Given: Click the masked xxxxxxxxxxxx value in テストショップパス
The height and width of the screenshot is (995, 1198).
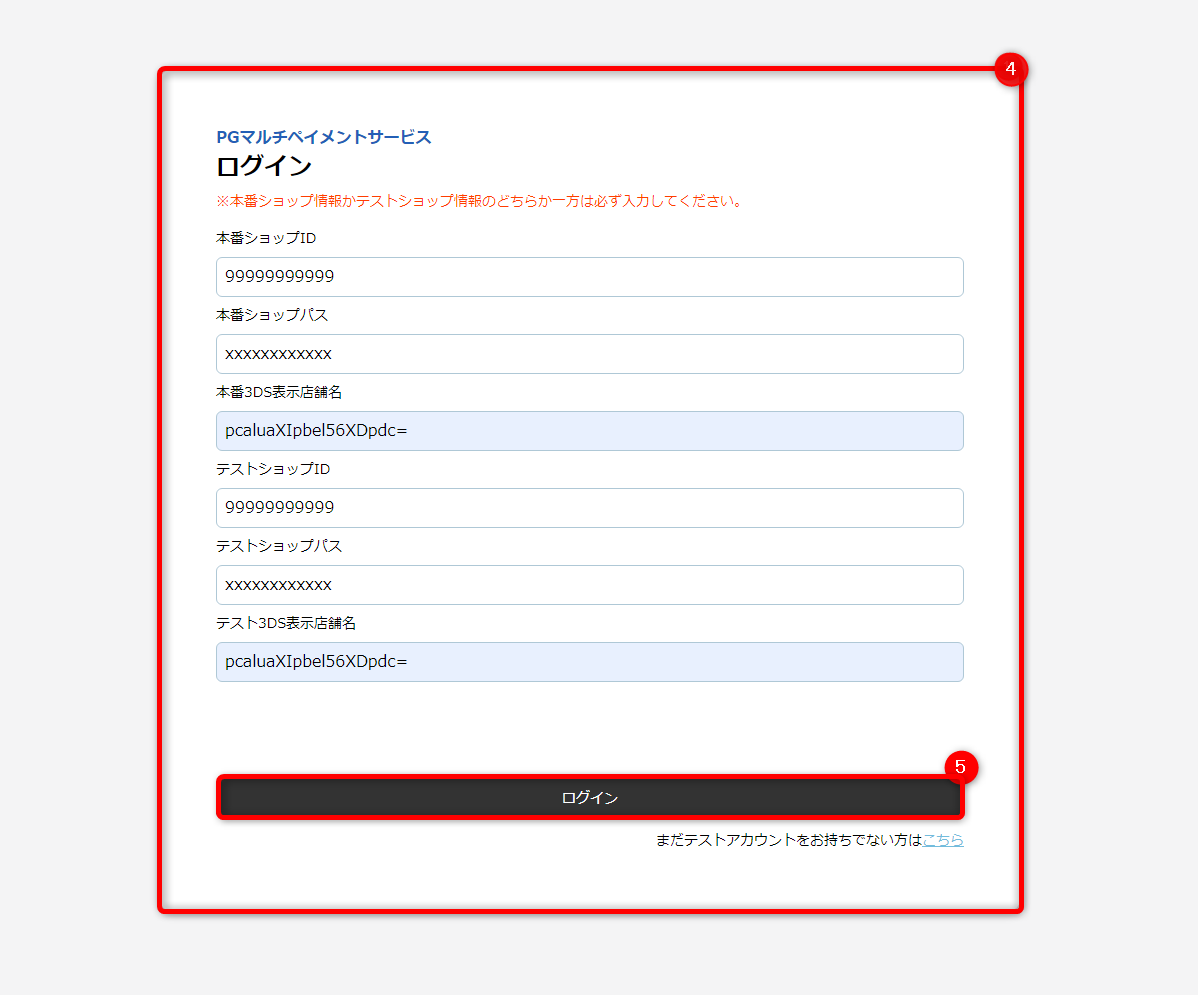Looking at the screenshot, I should [x=276, y=585].
